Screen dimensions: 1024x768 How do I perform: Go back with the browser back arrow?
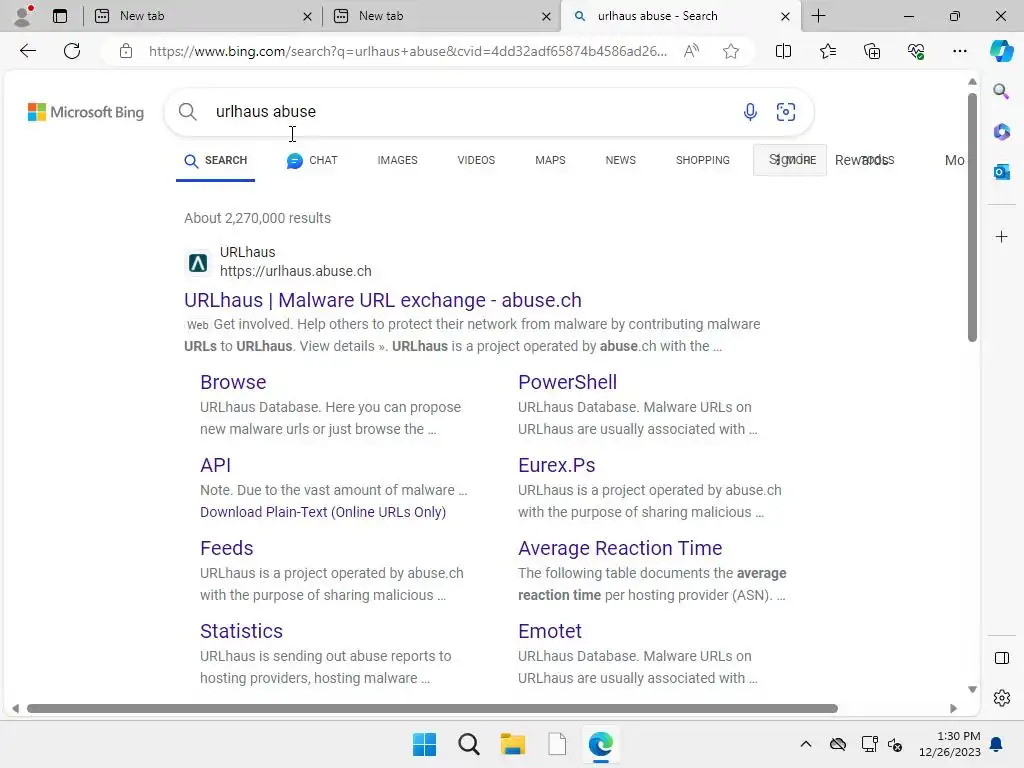point(27,51)
